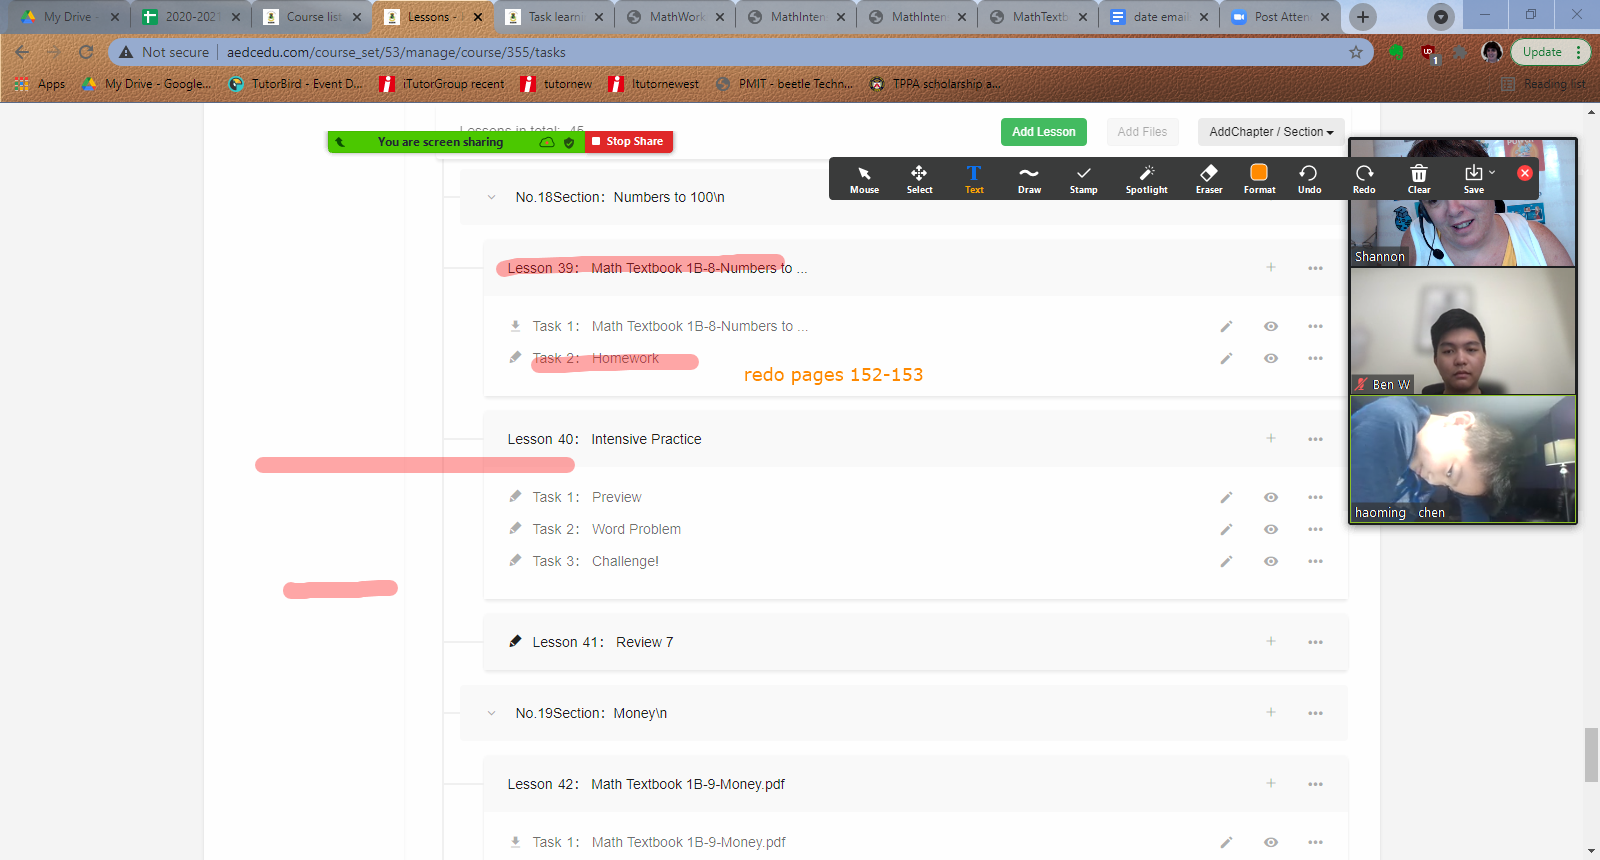The width and height of the screenshot is (1600, 860).
Task: Open more options for Lesson 40
Action: 1315,439
